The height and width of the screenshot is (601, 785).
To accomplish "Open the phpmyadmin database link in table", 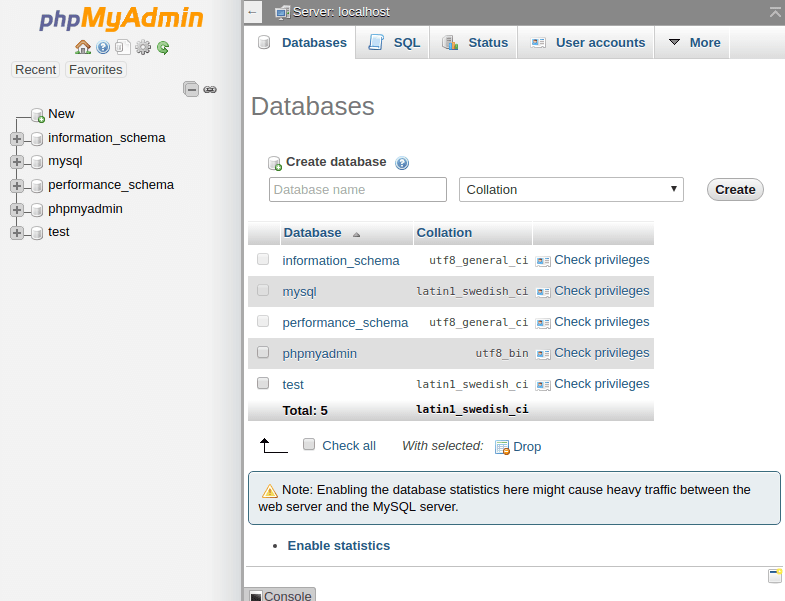I will (x=319, y=354).
